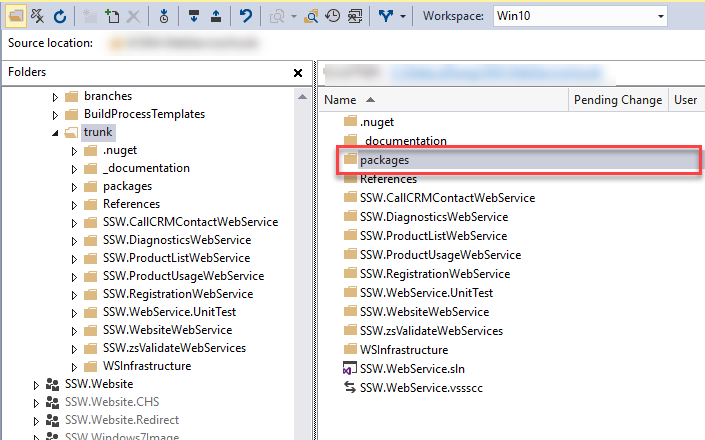This screenshot has height=440, width=705.
Task: Click the Undo Pending Changes icon
Action: click(245, 16)
